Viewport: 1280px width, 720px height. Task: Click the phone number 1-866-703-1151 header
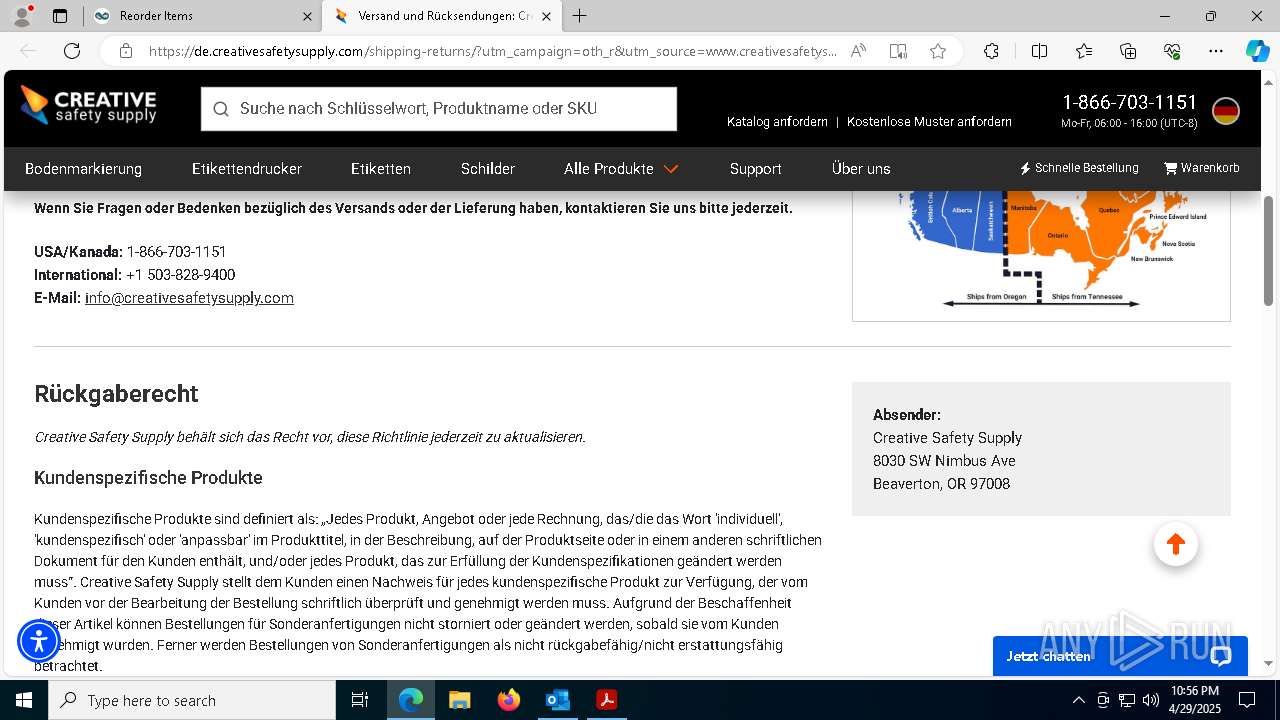pos(1129,102)
